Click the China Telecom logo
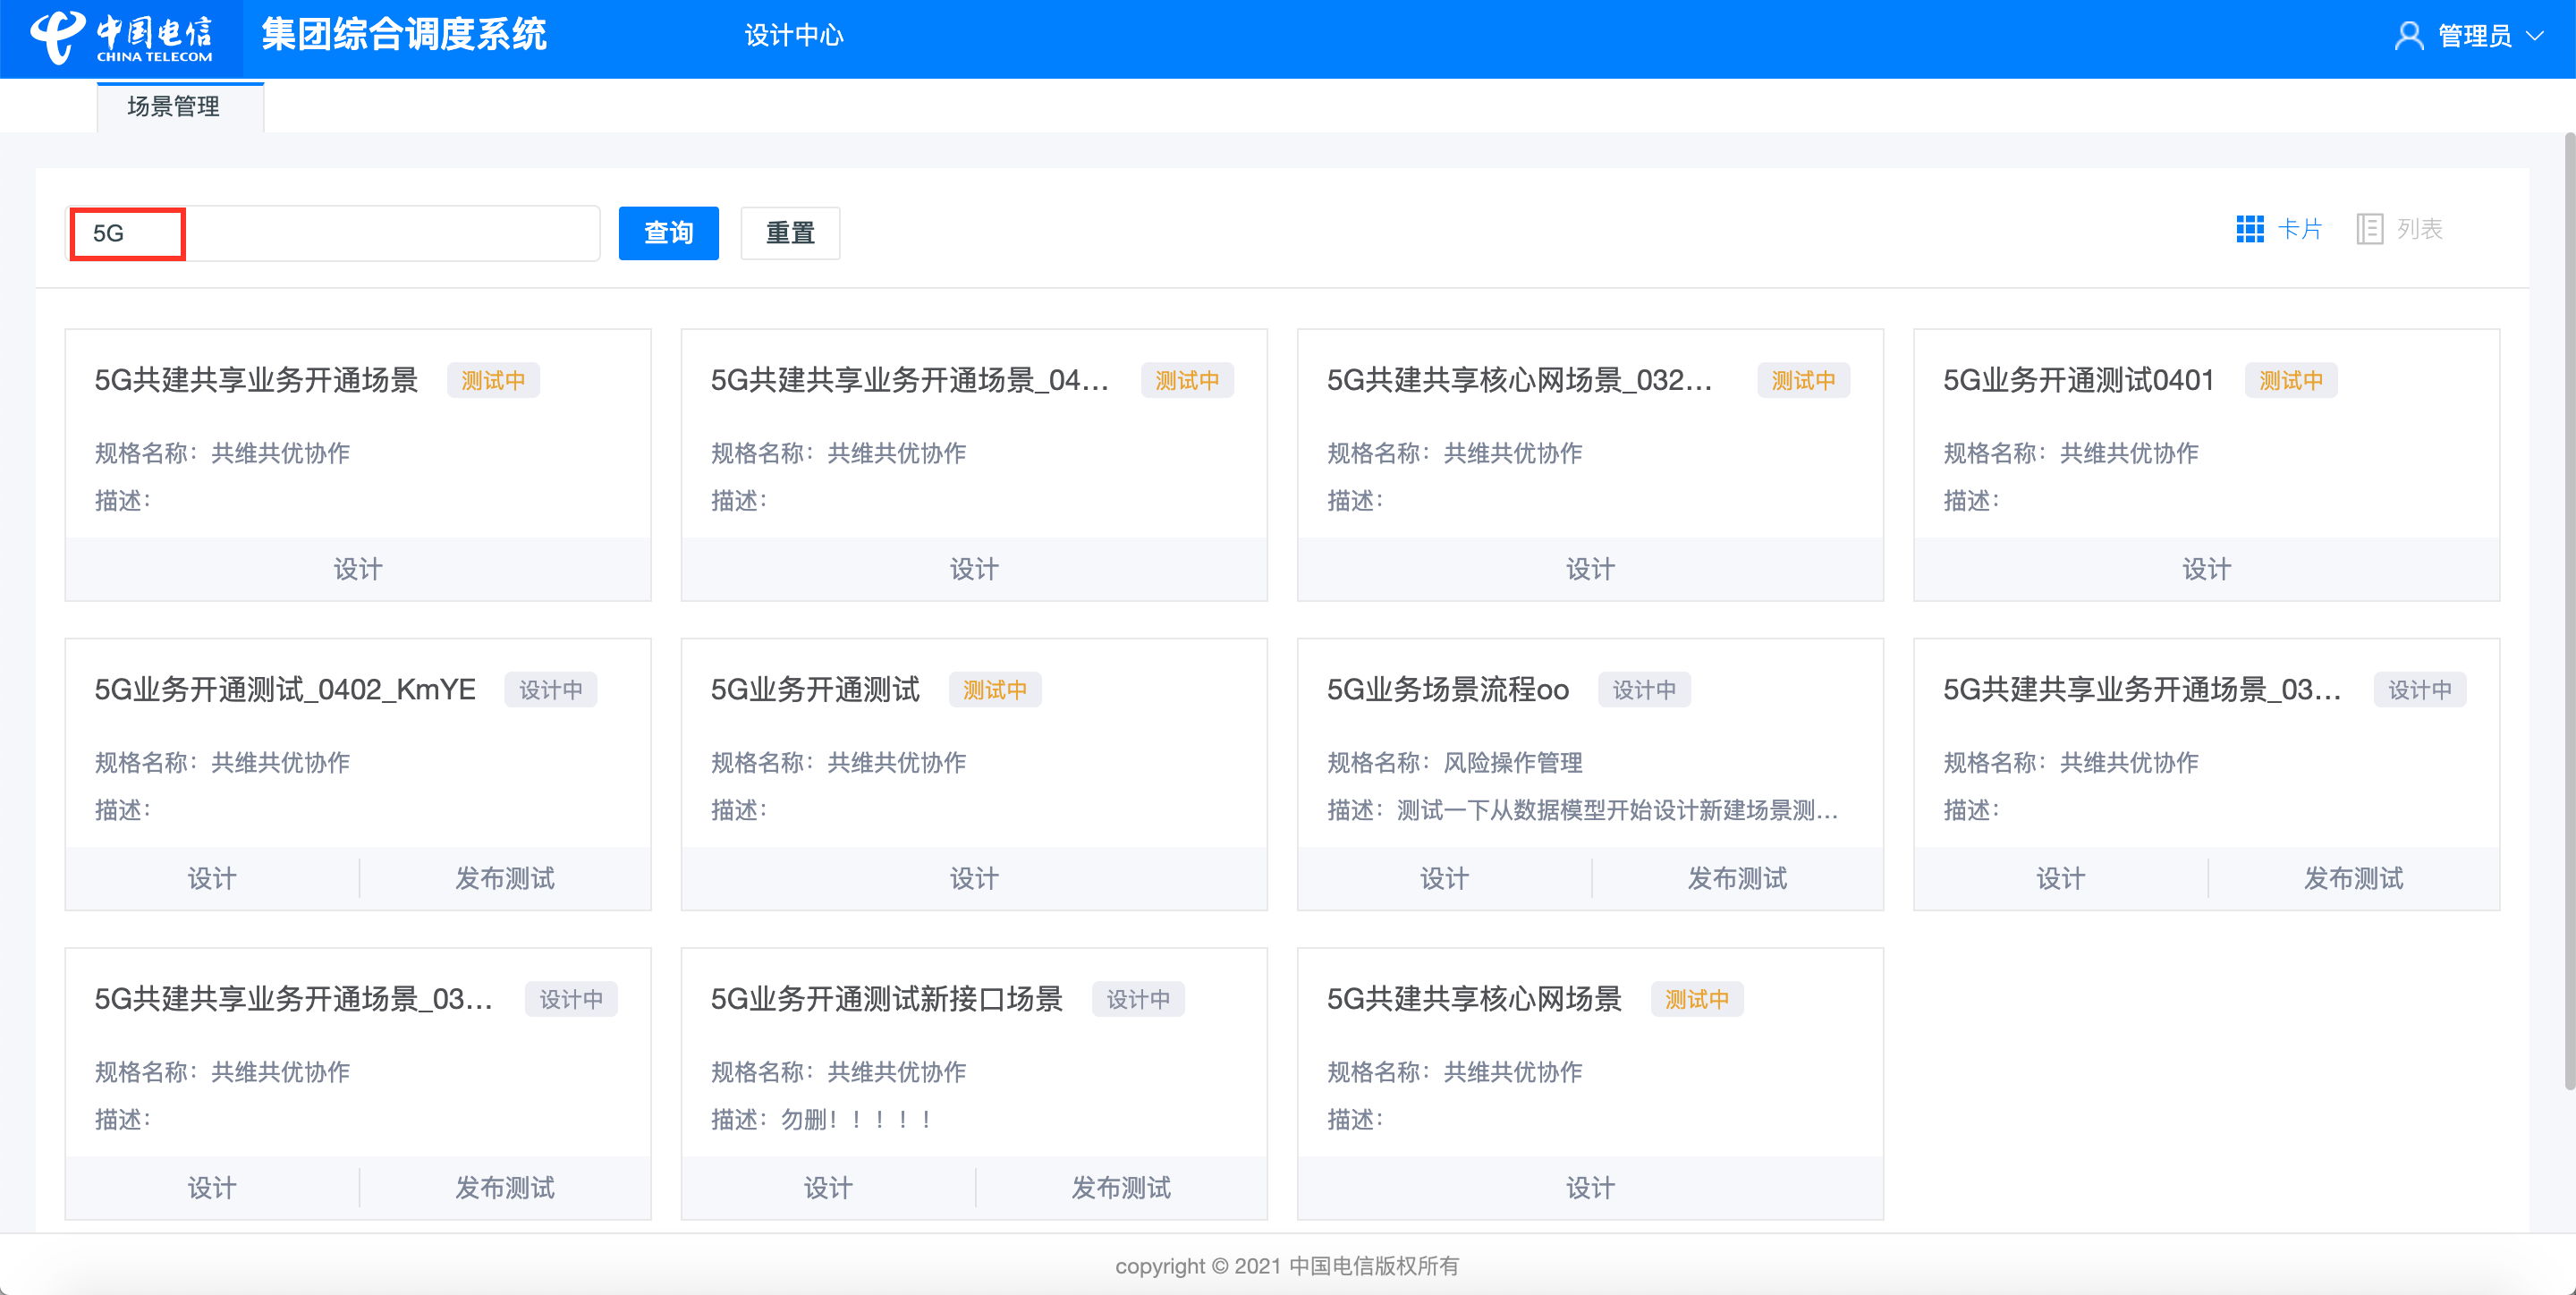The height and width of the screenshot is (1295, 2576). pyautogui.click(x=120, y=37)
